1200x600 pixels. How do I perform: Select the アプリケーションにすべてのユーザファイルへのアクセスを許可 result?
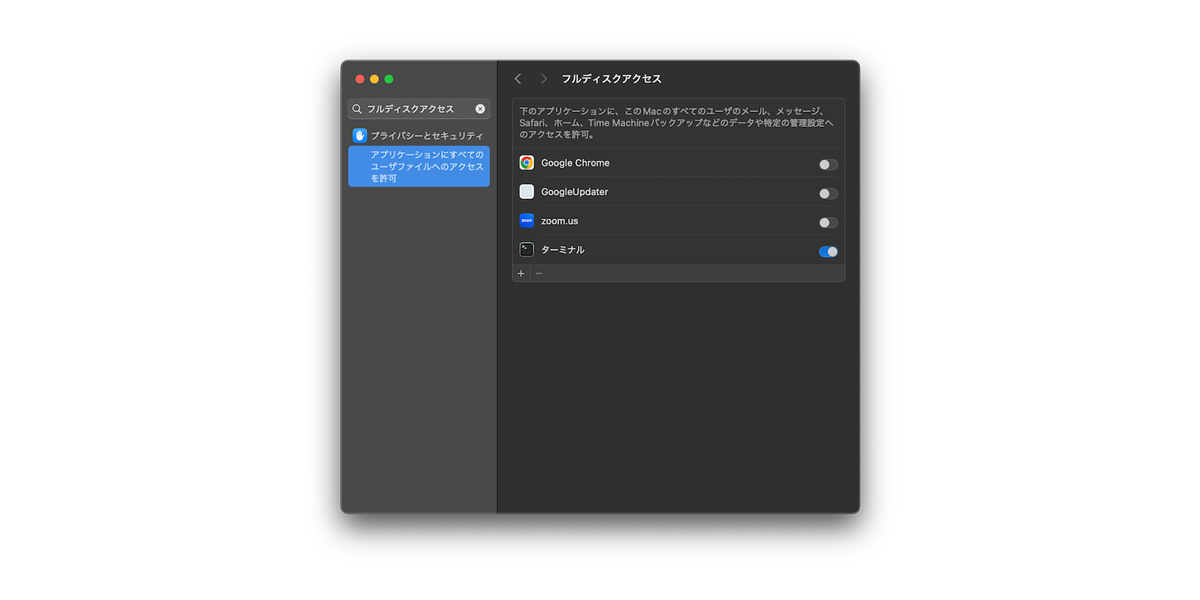(419, 166)
